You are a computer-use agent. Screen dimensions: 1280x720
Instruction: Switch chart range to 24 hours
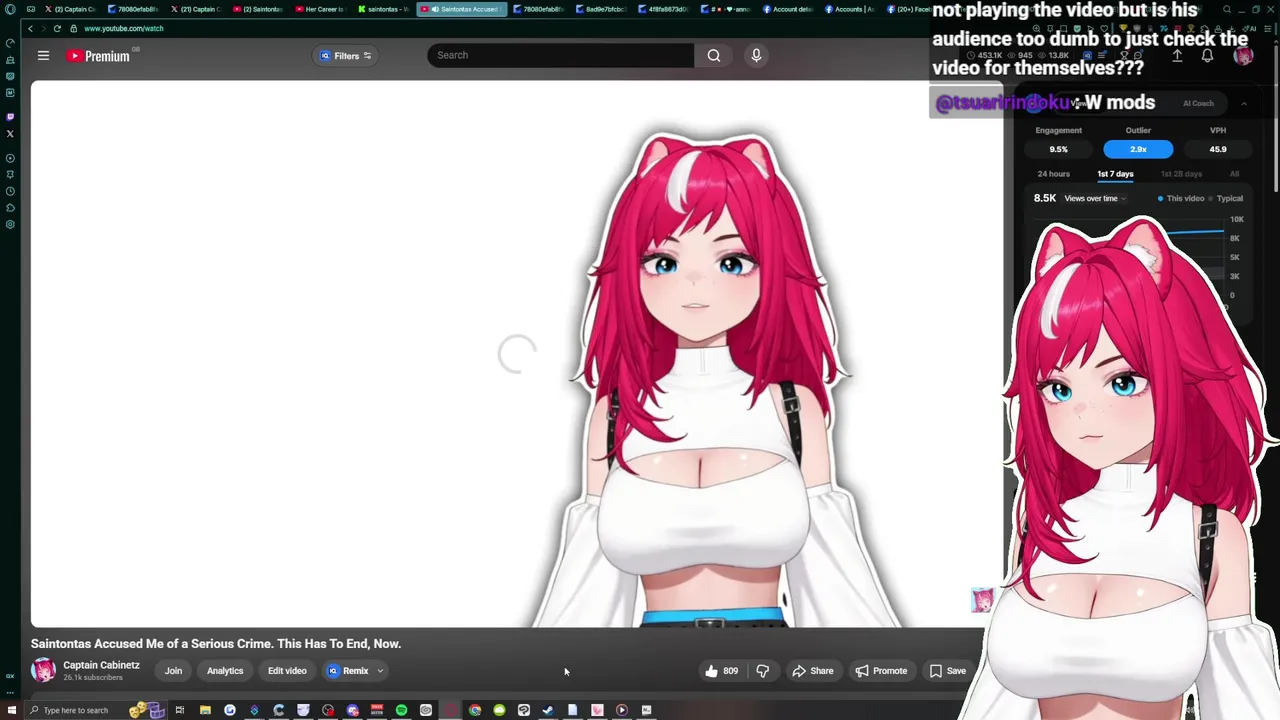pos(1053,174)
